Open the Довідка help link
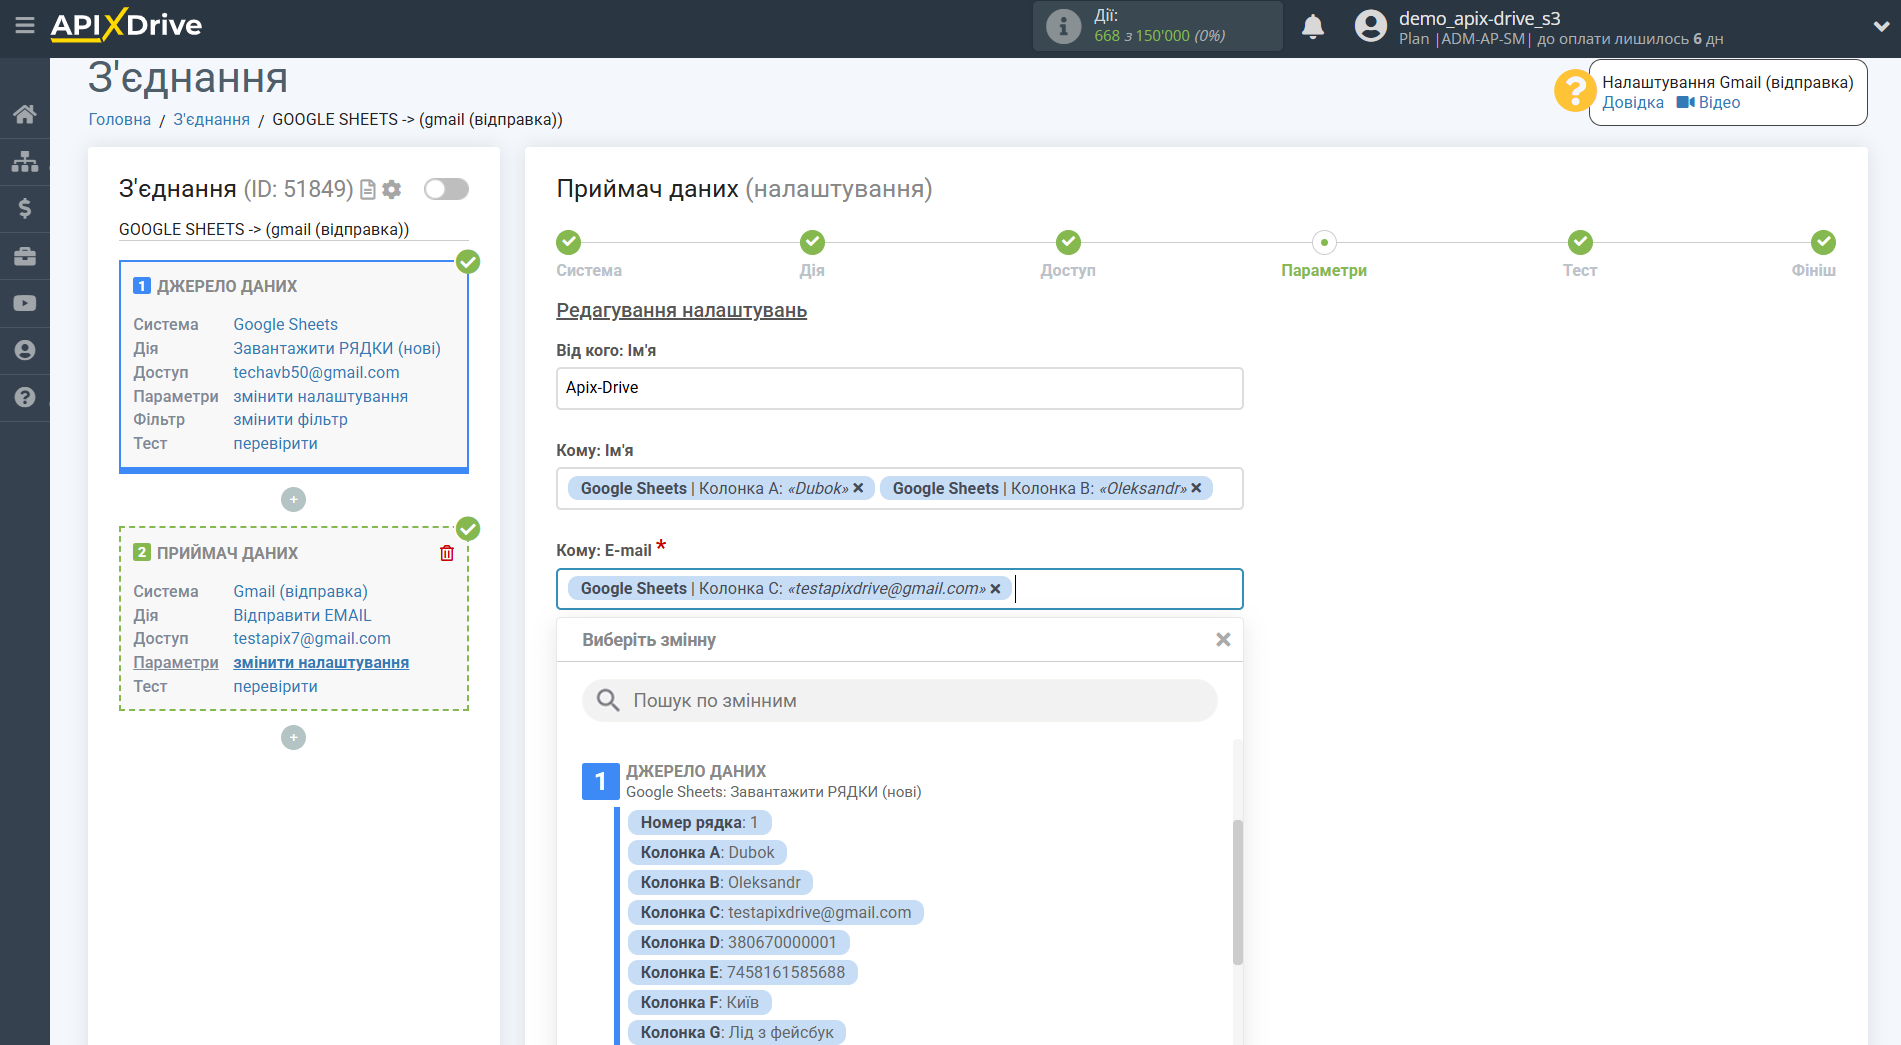1901x1045 pixels. coord(1633,102)
